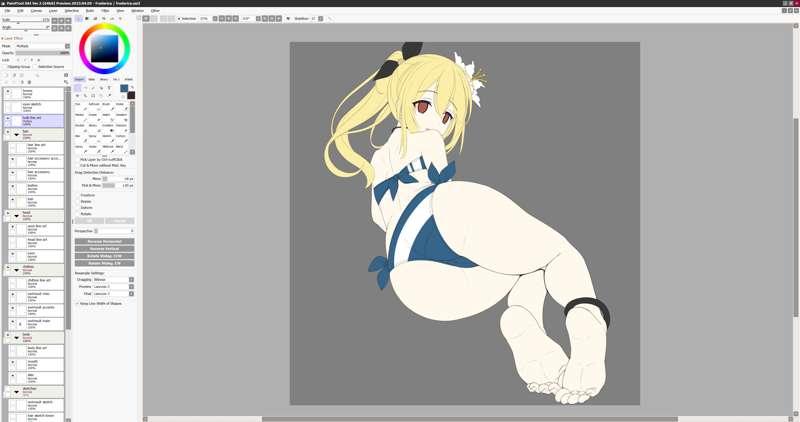This screenshot has height=422, width=800.
Task: Open the Canvas menu
Action: tap(36, 11)
